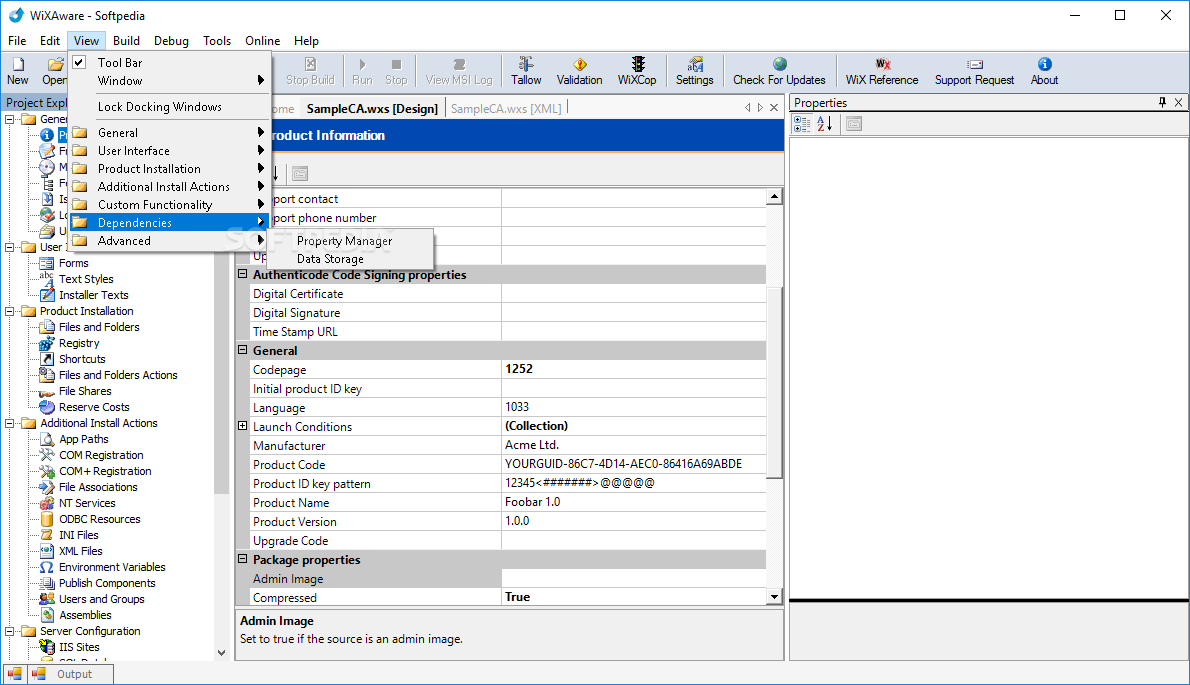This screenshot has width=1190, height=685.
Task: Open the WiX Reference icon
Action: (x=881, y=70)
